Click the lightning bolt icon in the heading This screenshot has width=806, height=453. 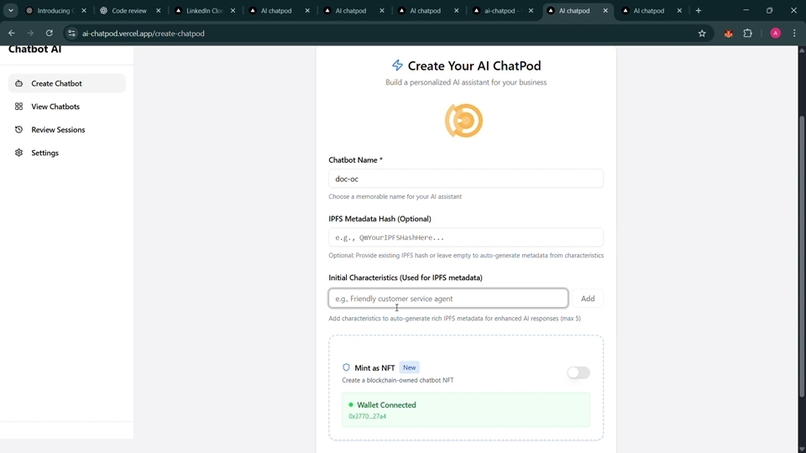[x=397, y=65]
